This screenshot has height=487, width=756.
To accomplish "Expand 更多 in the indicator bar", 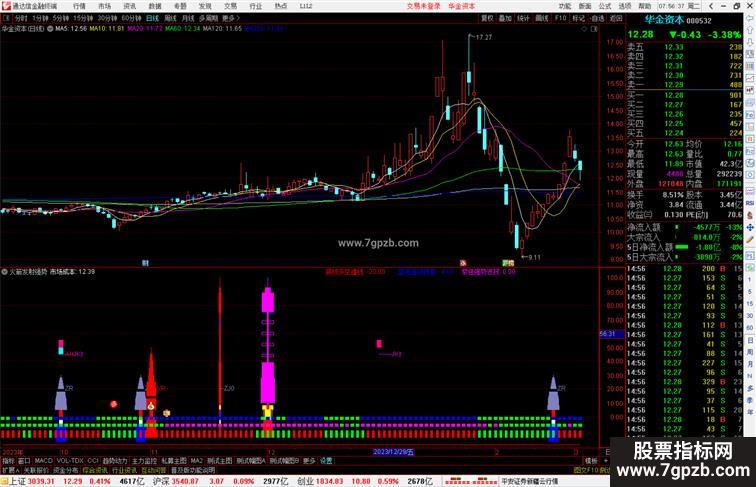I will 309,461.
